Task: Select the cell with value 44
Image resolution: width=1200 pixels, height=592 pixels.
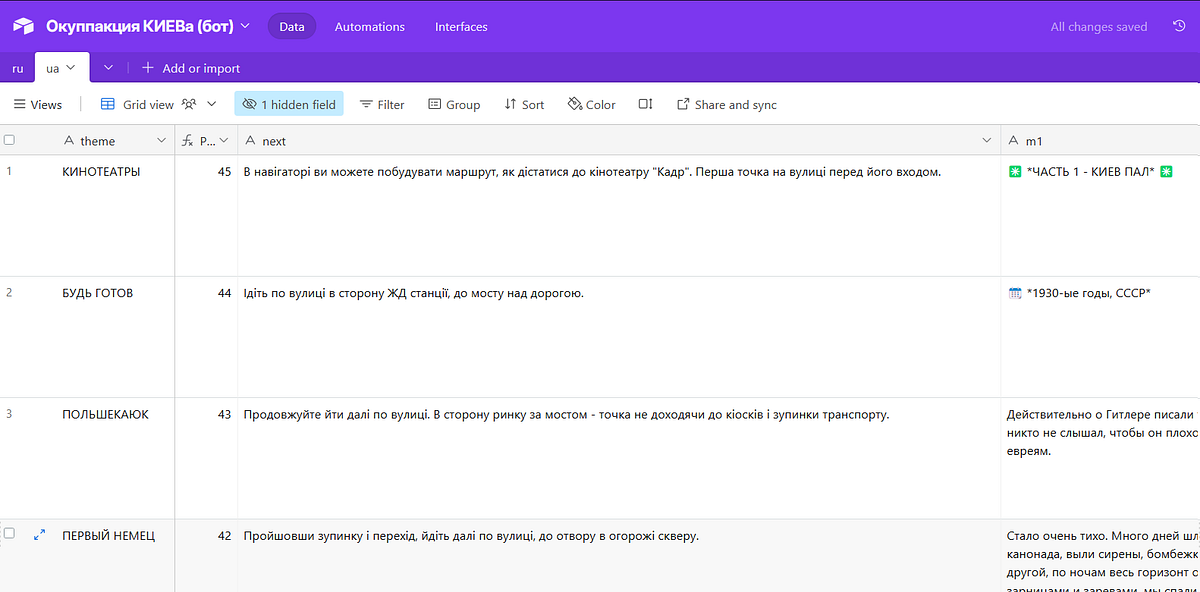Action: pyautogui.click(x=206, y=337)
